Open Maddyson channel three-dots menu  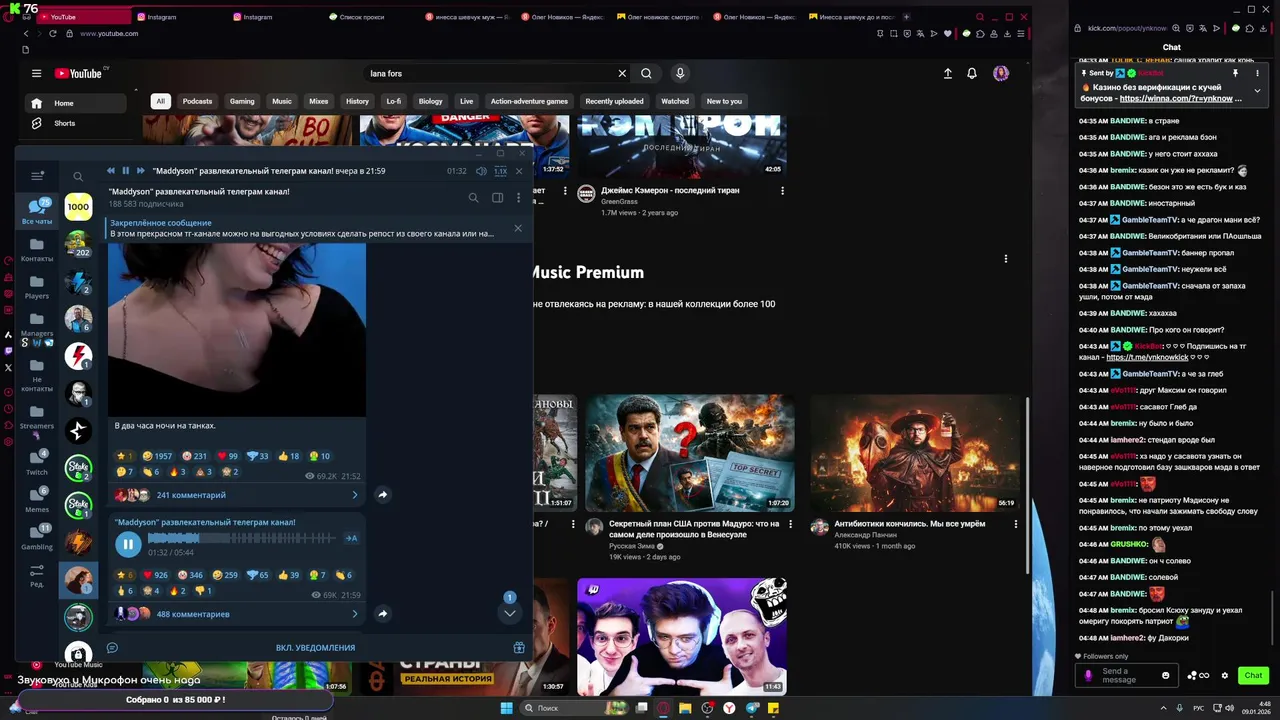[x=518, y=198]
